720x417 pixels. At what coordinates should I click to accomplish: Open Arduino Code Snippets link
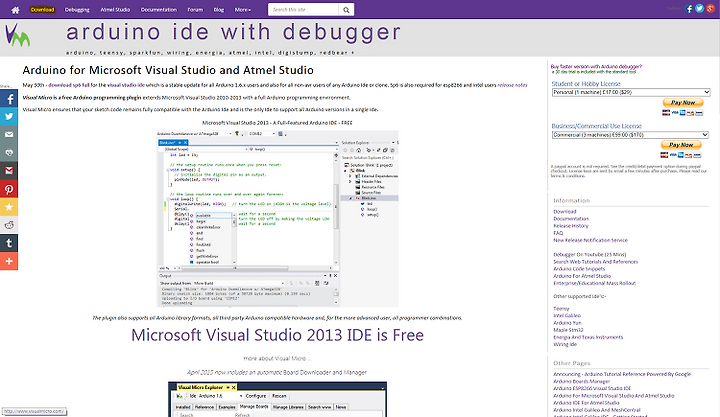click(x=579, y=269)
